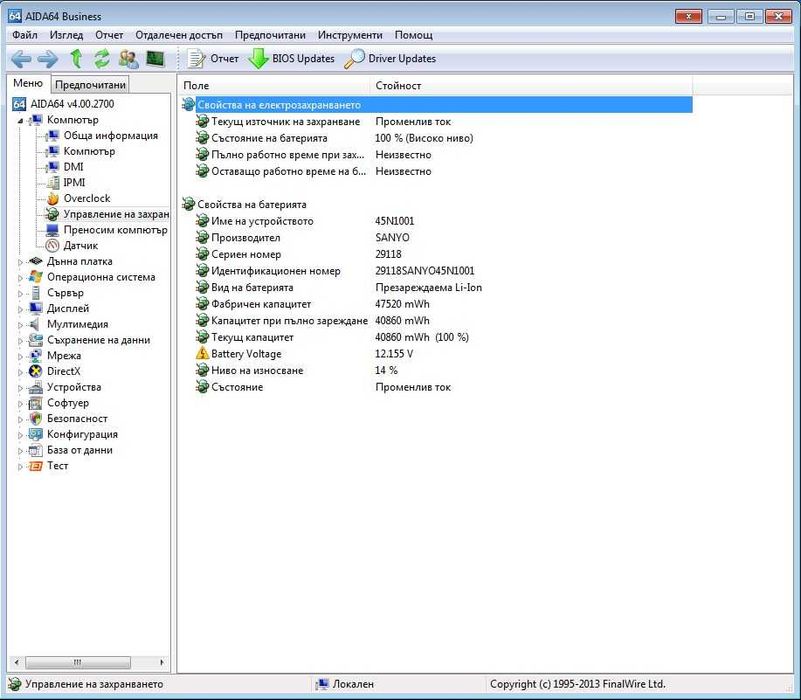801x700 pixels.
Task: Click the Софтуер icon
Action: coord(36,403)
